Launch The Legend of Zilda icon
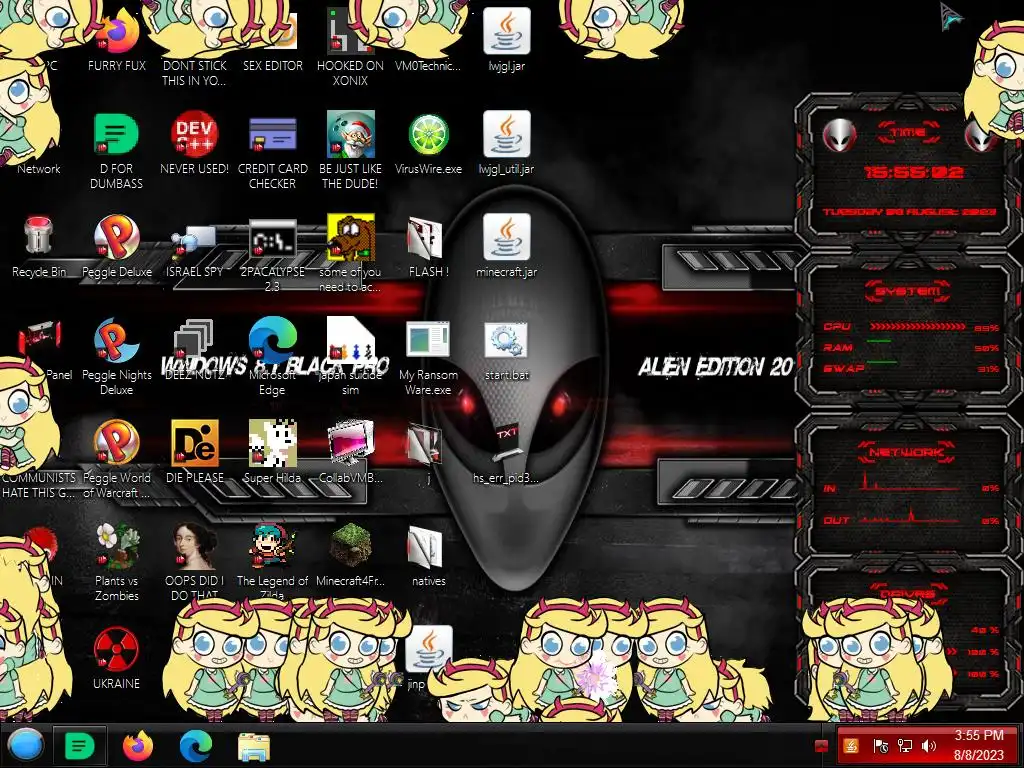The height and width of the screenshot is (768, 1024). pos(273,546)
